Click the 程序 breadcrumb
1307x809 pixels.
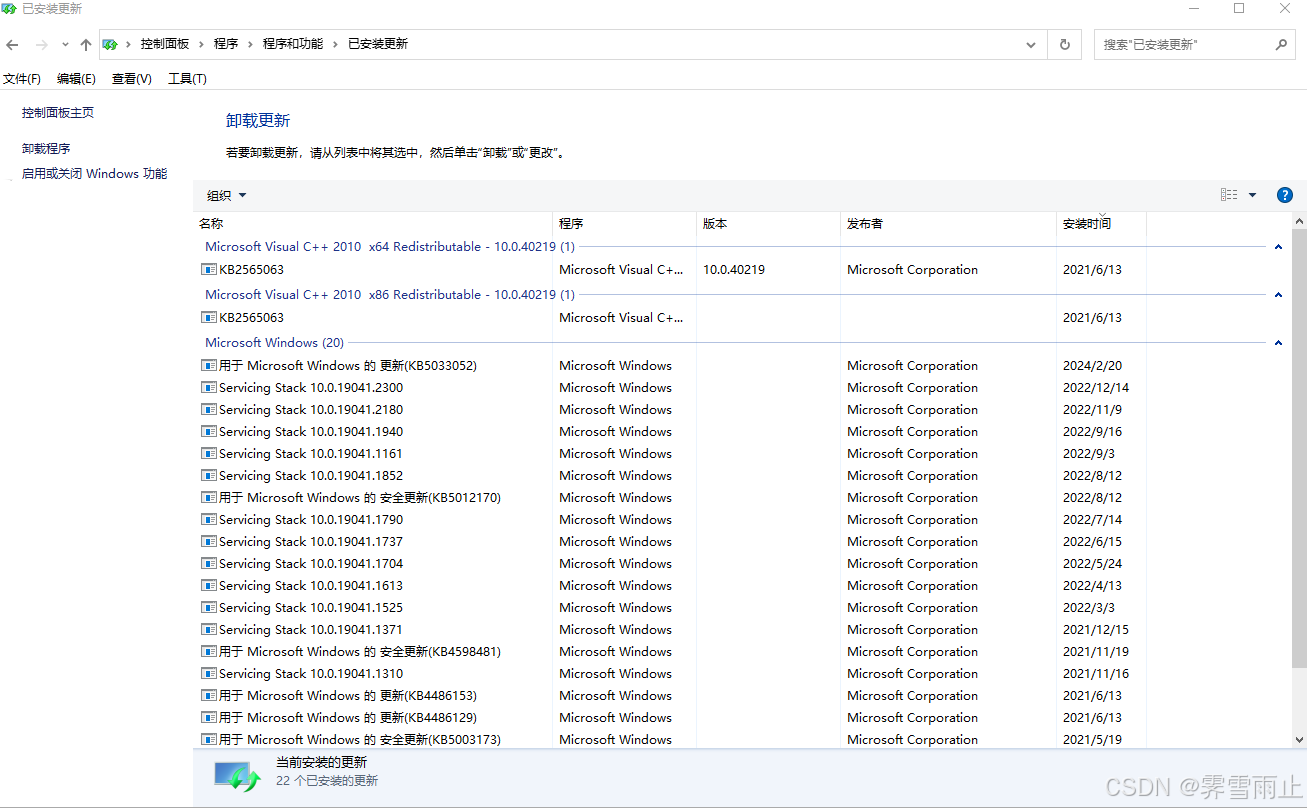pos(226,44)
